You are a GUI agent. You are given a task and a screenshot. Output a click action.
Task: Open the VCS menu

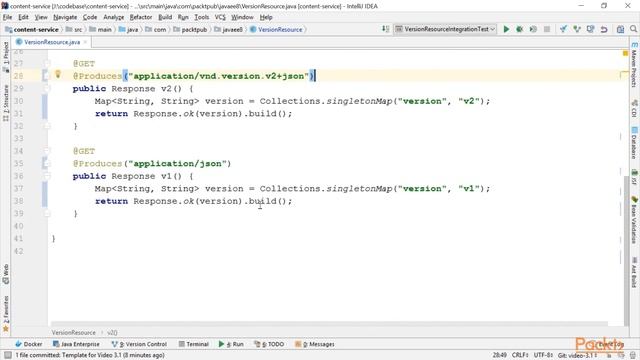pos(220,17)
